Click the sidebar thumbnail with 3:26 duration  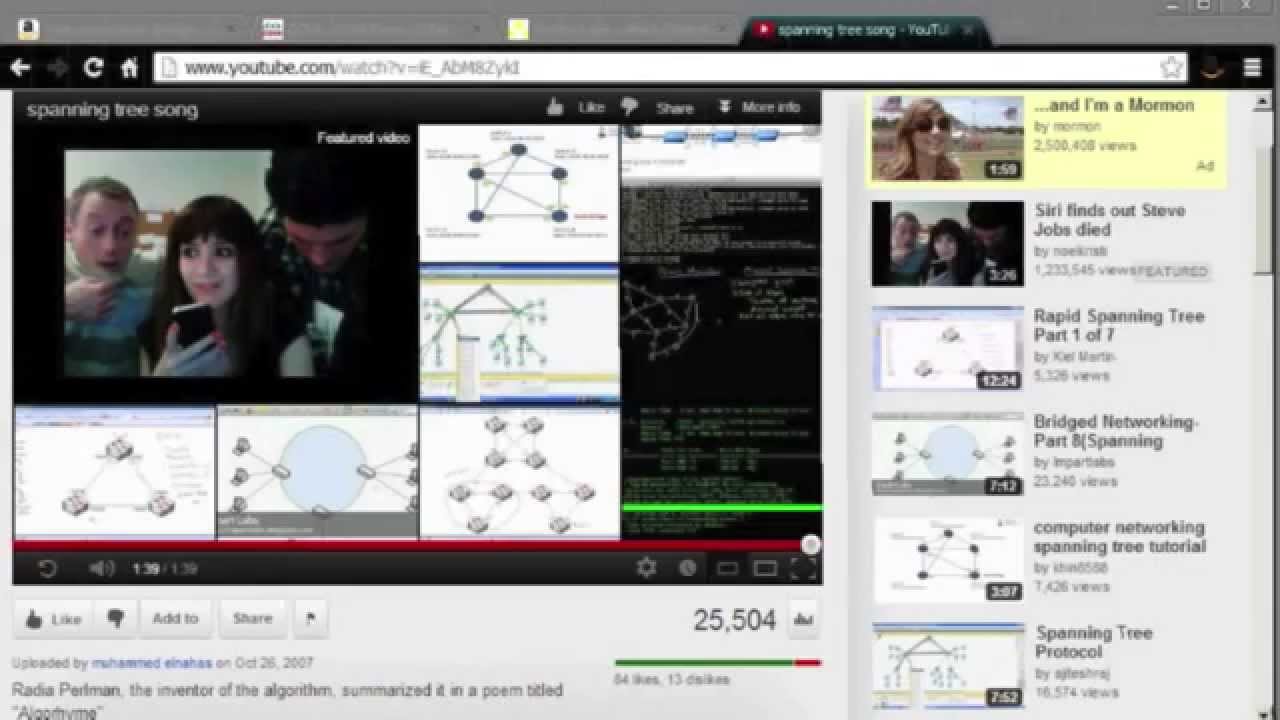click(x=947, y=244)
